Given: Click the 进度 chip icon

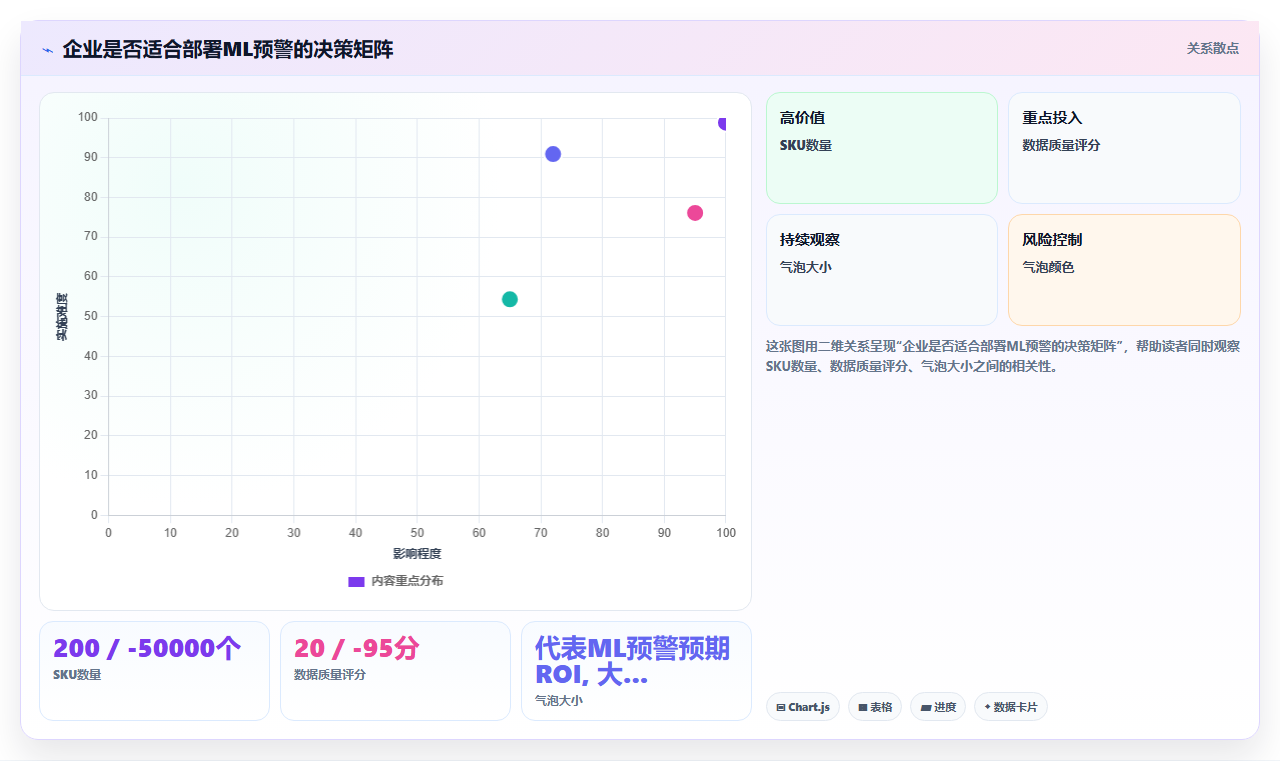Looking at the screenshot, I should [926, 708].
